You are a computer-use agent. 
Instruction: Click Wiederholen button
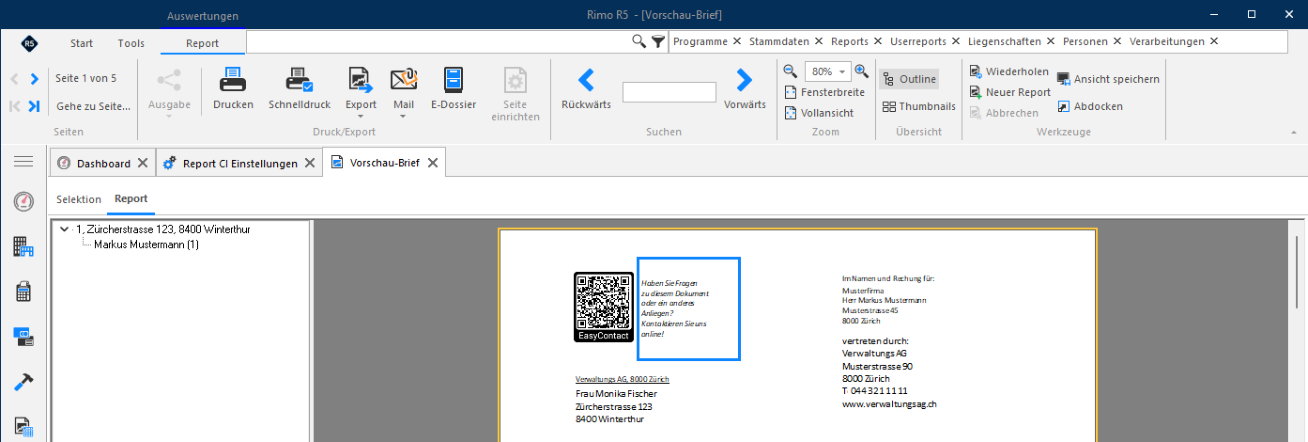pos(1008,71)
